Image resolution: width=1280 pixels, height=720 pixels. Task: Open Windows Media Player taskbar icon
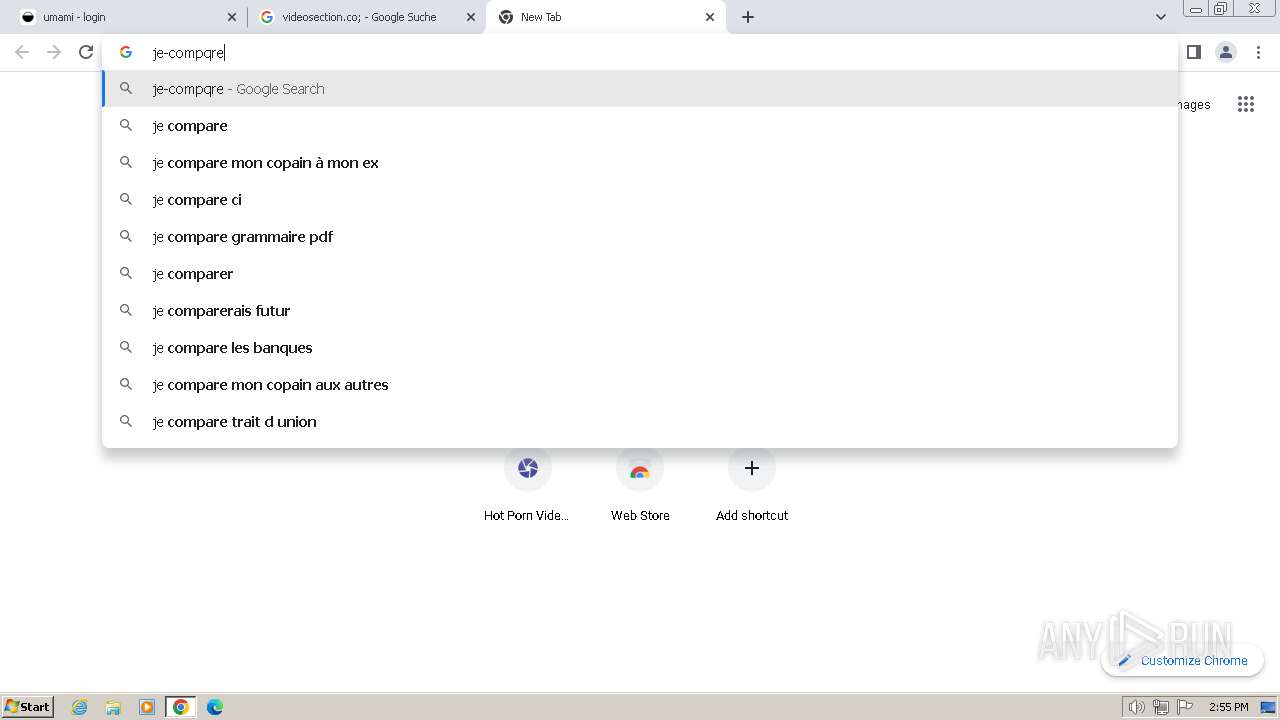pyautogui.click(x=147, y=707)
